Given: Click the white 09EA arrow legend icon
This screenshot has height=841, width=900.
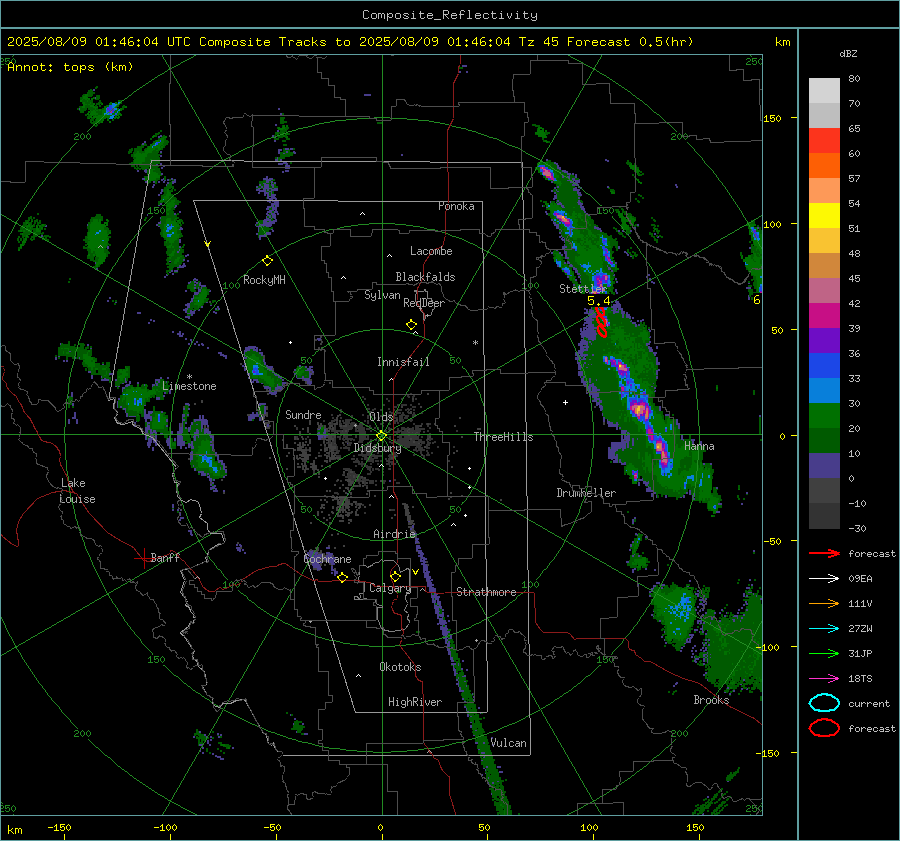Looking at the screenshot, I should (x=824, y=579).
